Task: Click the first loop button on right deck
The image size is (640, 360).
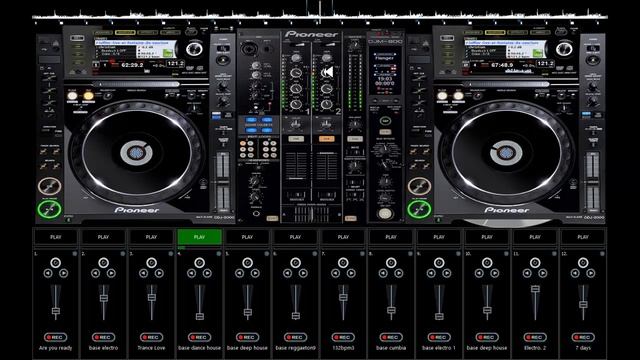Action: 442,96
